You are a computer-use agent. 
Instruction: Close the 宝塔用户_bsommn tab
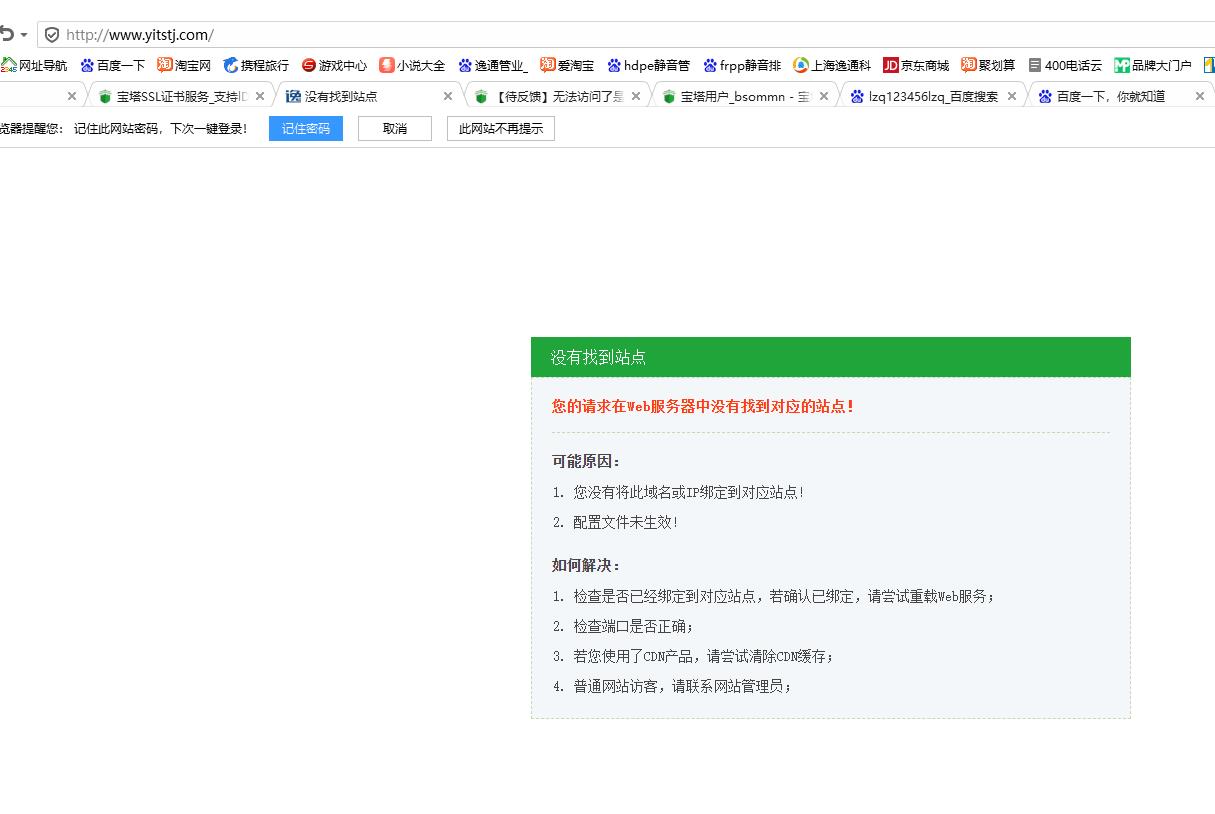[x=824, y=96]
